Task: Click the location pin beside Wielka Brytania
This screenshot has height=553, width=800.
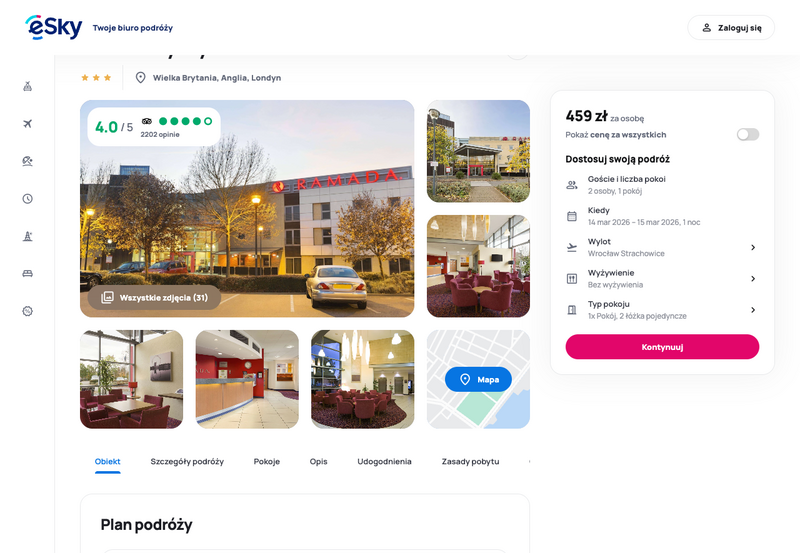Action: (x=140, y=78)
